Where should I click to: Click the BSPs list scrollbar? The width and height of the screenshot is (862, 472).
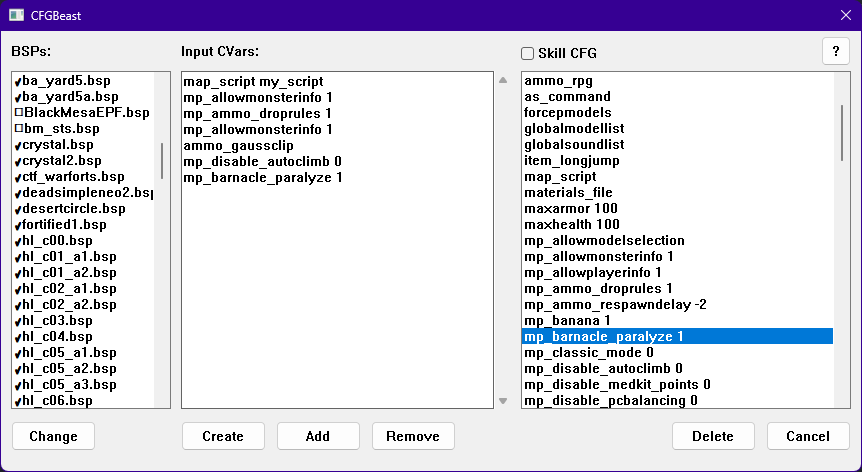tap(161, 160)
